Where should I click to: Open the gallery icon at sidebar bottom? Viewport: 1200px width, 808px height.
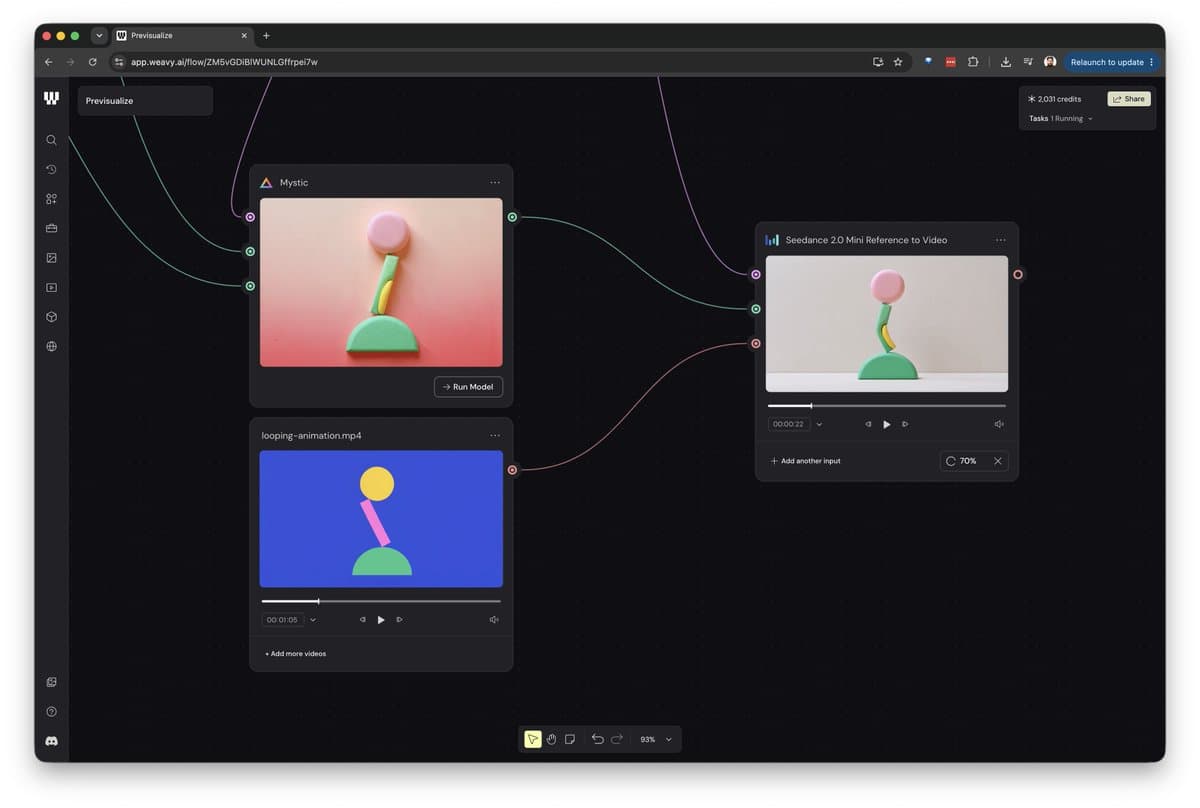point(51,682)
